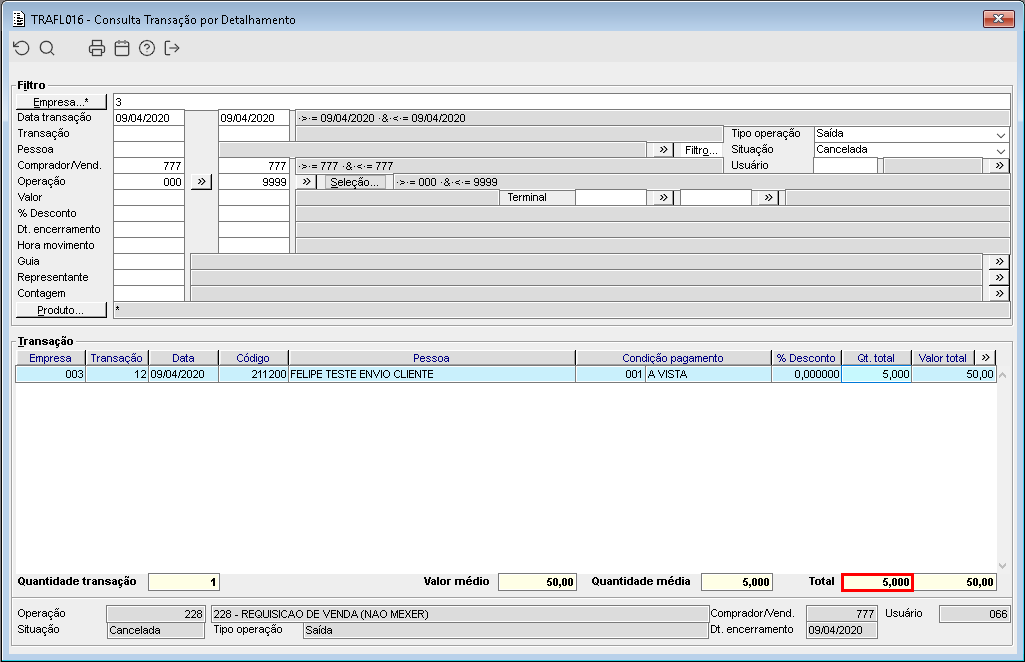Click the scroll up arrow of transaction grid

point(1003,375)
